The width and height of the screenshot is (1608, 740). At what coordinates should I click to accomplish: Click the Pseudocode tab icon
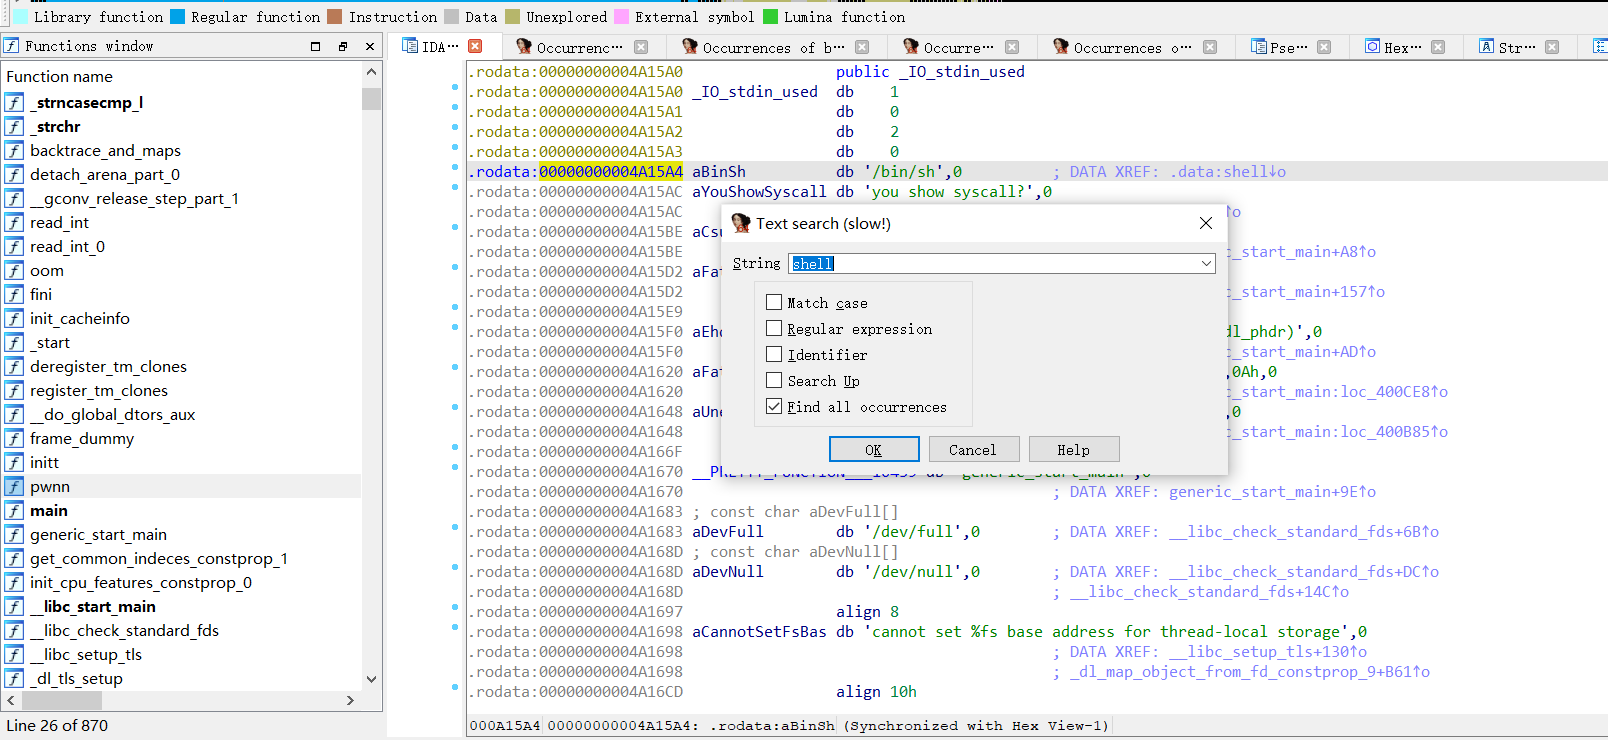click(x=1258, y=46)
